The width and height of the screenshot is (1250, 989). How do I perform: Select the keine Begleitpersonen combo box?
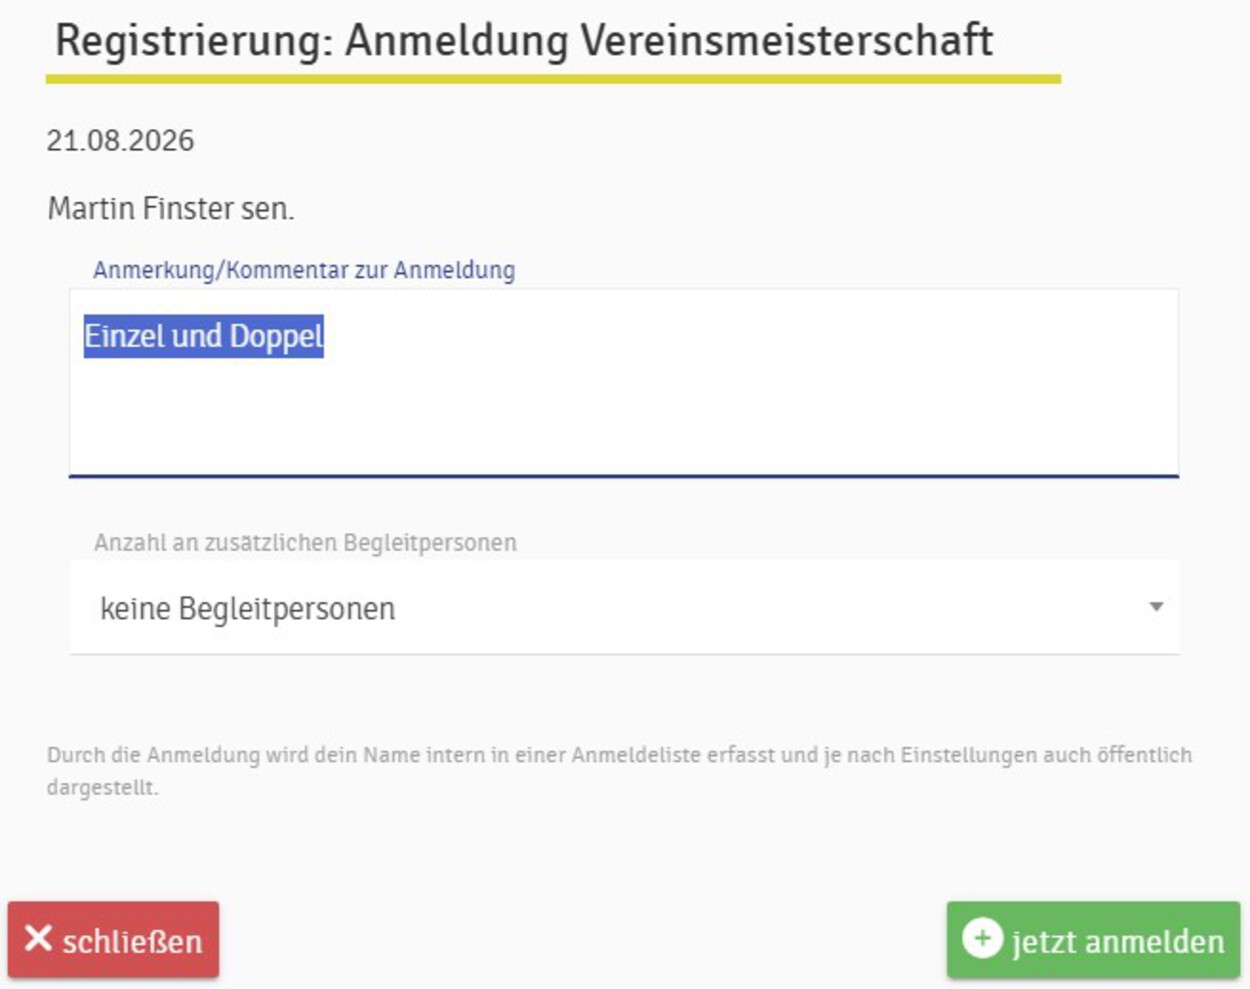[x=624, y=608]
